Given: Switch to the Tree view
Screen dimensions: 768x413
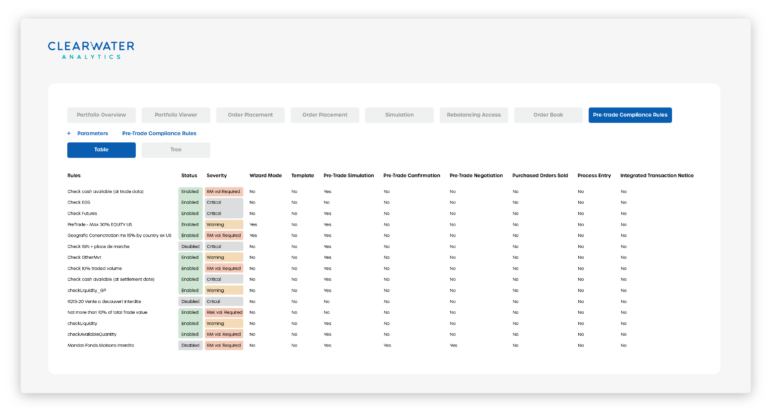Looking at the screenshot, I should point(176,150).
